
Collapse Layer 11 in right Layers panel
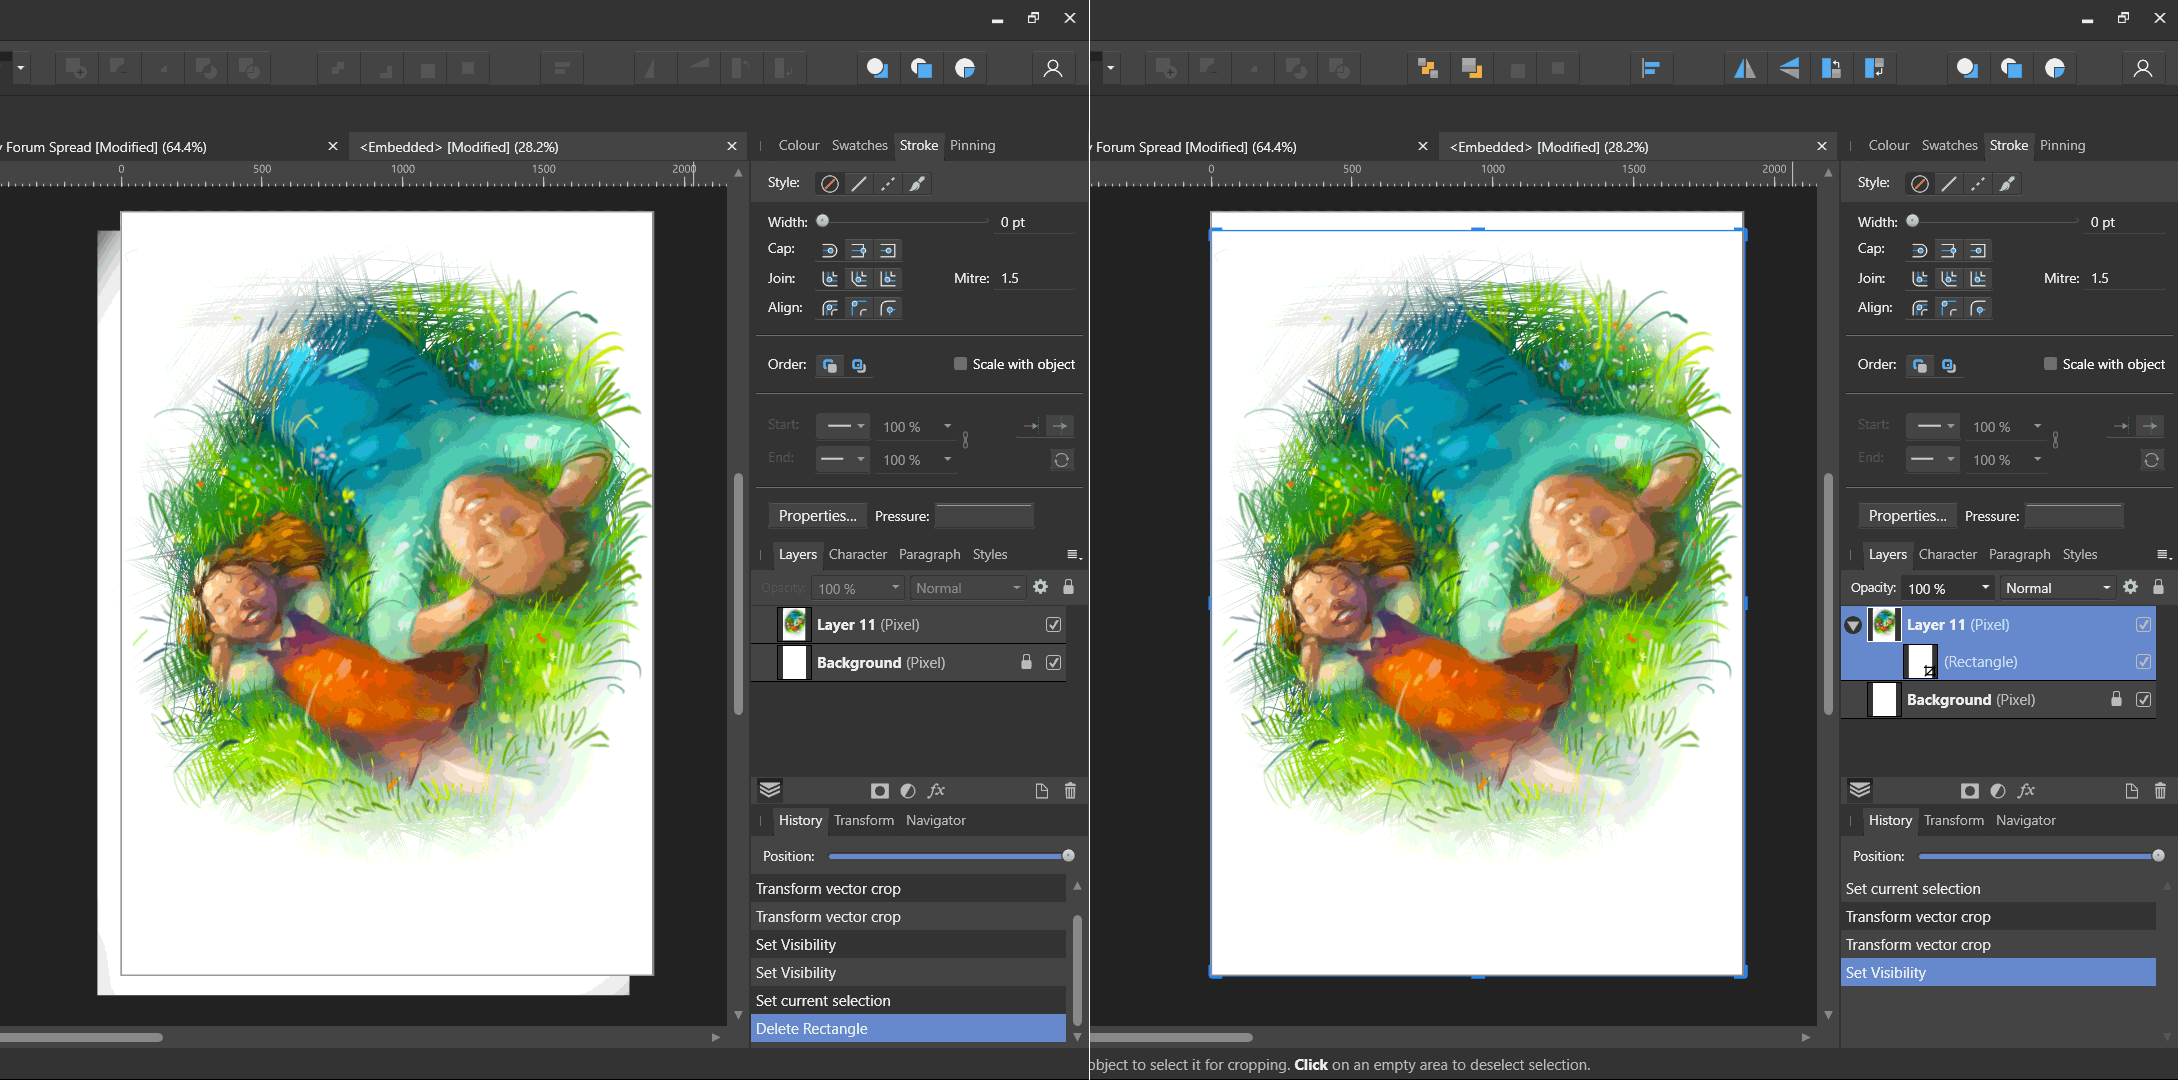(x=1852, y=625)
